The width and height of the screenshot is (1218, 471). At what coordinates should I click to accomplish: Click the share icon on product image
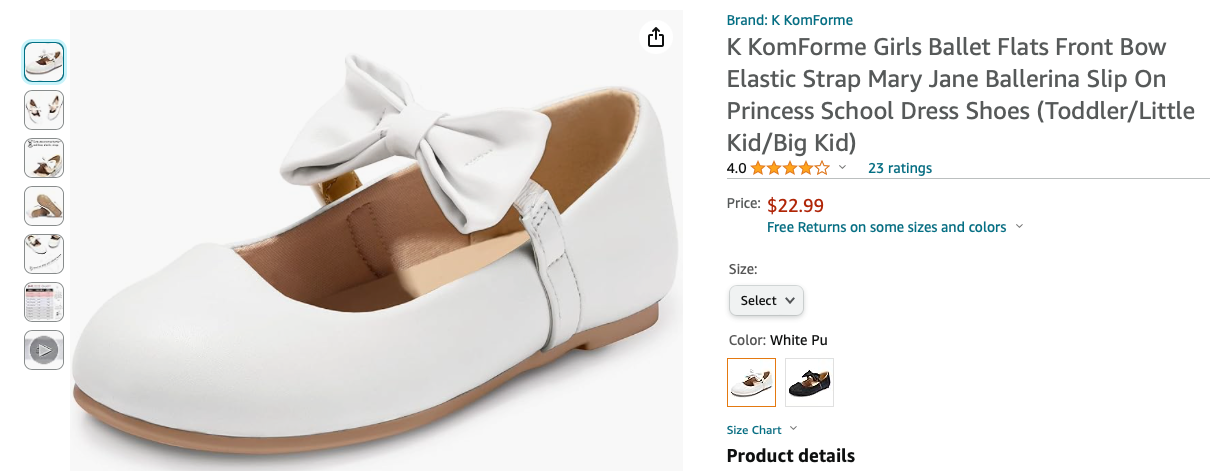click(x=655, y=37)
